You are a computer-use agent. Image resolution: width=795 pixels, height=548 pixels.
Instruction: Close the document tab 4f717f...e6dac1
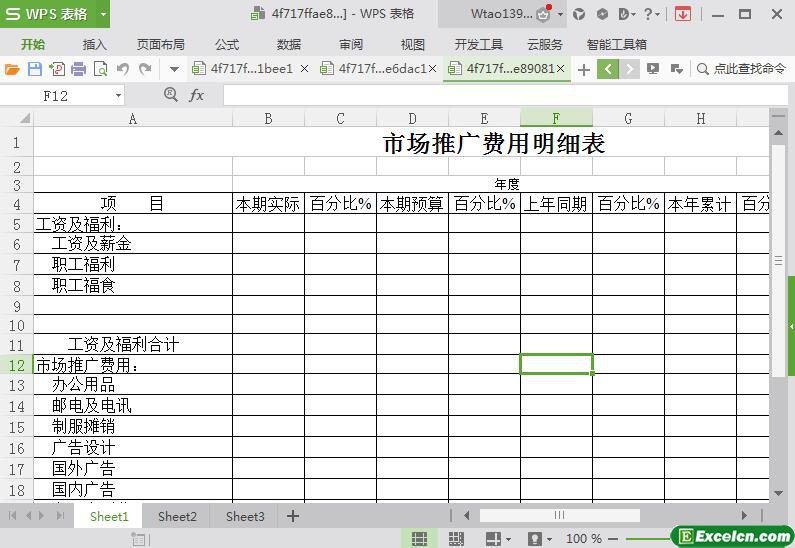click(x=432, y=68)
